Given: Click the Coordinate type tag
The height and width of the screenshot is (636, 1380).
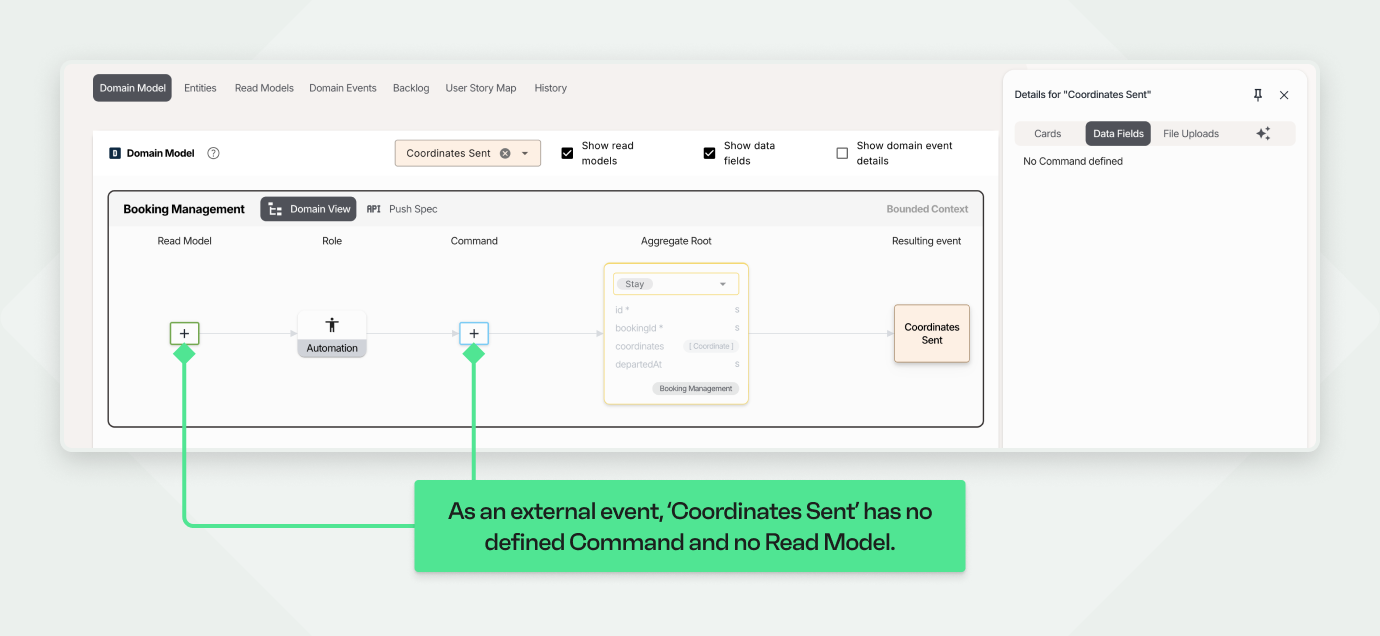Looking at the screenshot, I should (x=711, y=346).
